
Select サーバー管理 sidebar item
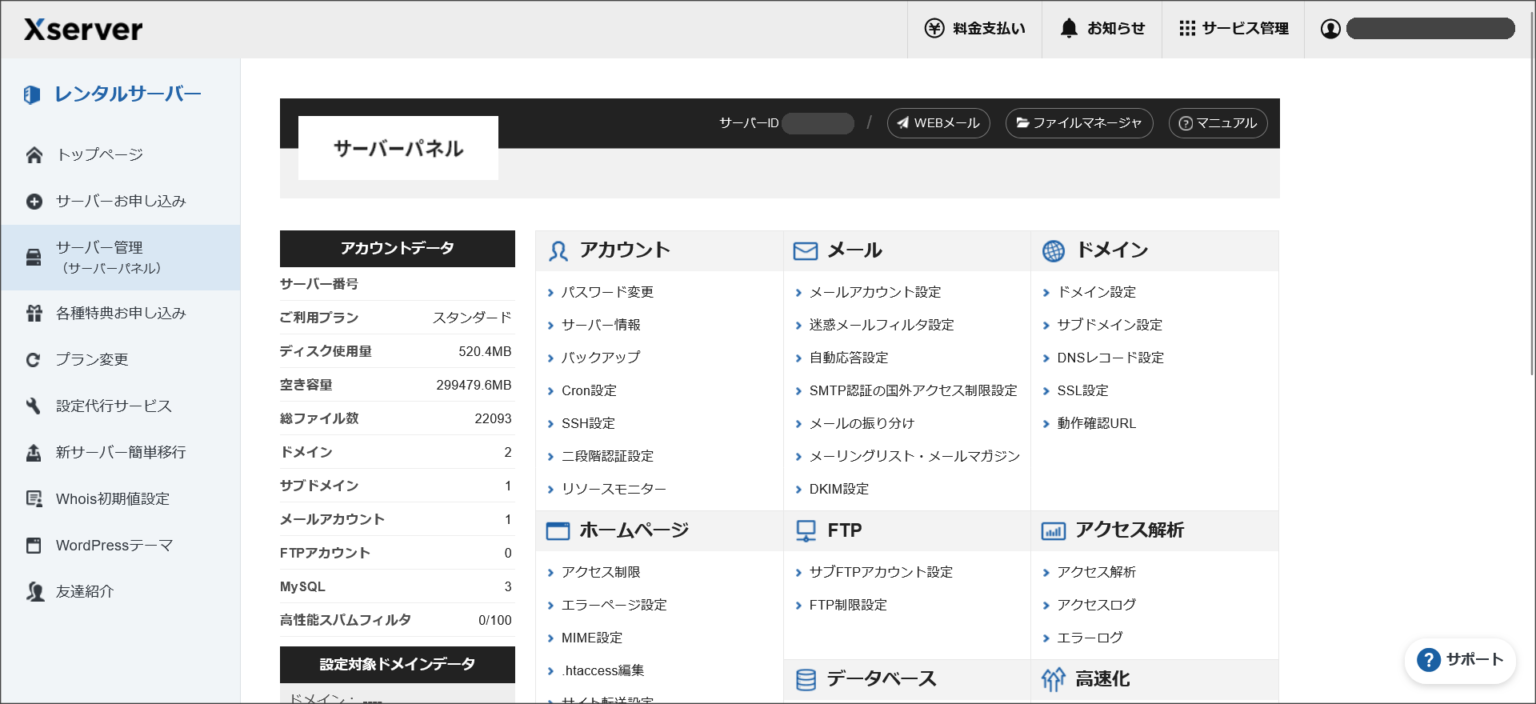pos(99,257)
